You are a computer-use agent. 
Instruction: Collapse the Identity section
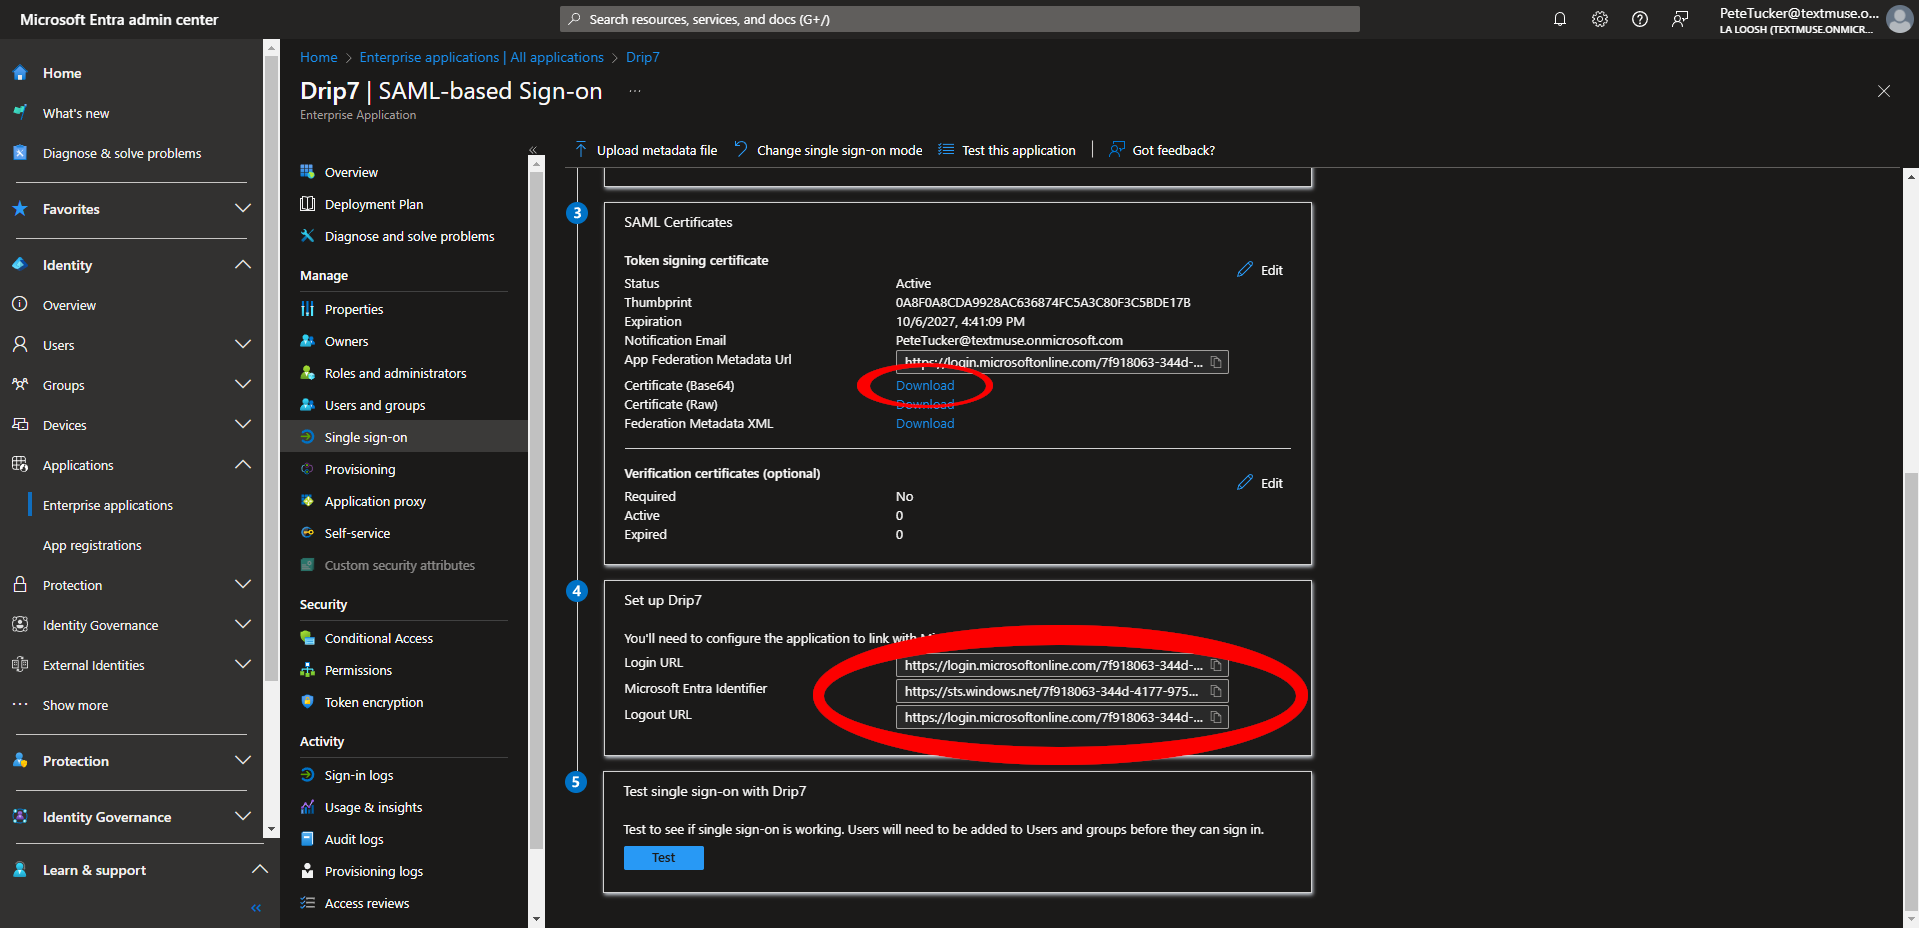coord(242,264)
